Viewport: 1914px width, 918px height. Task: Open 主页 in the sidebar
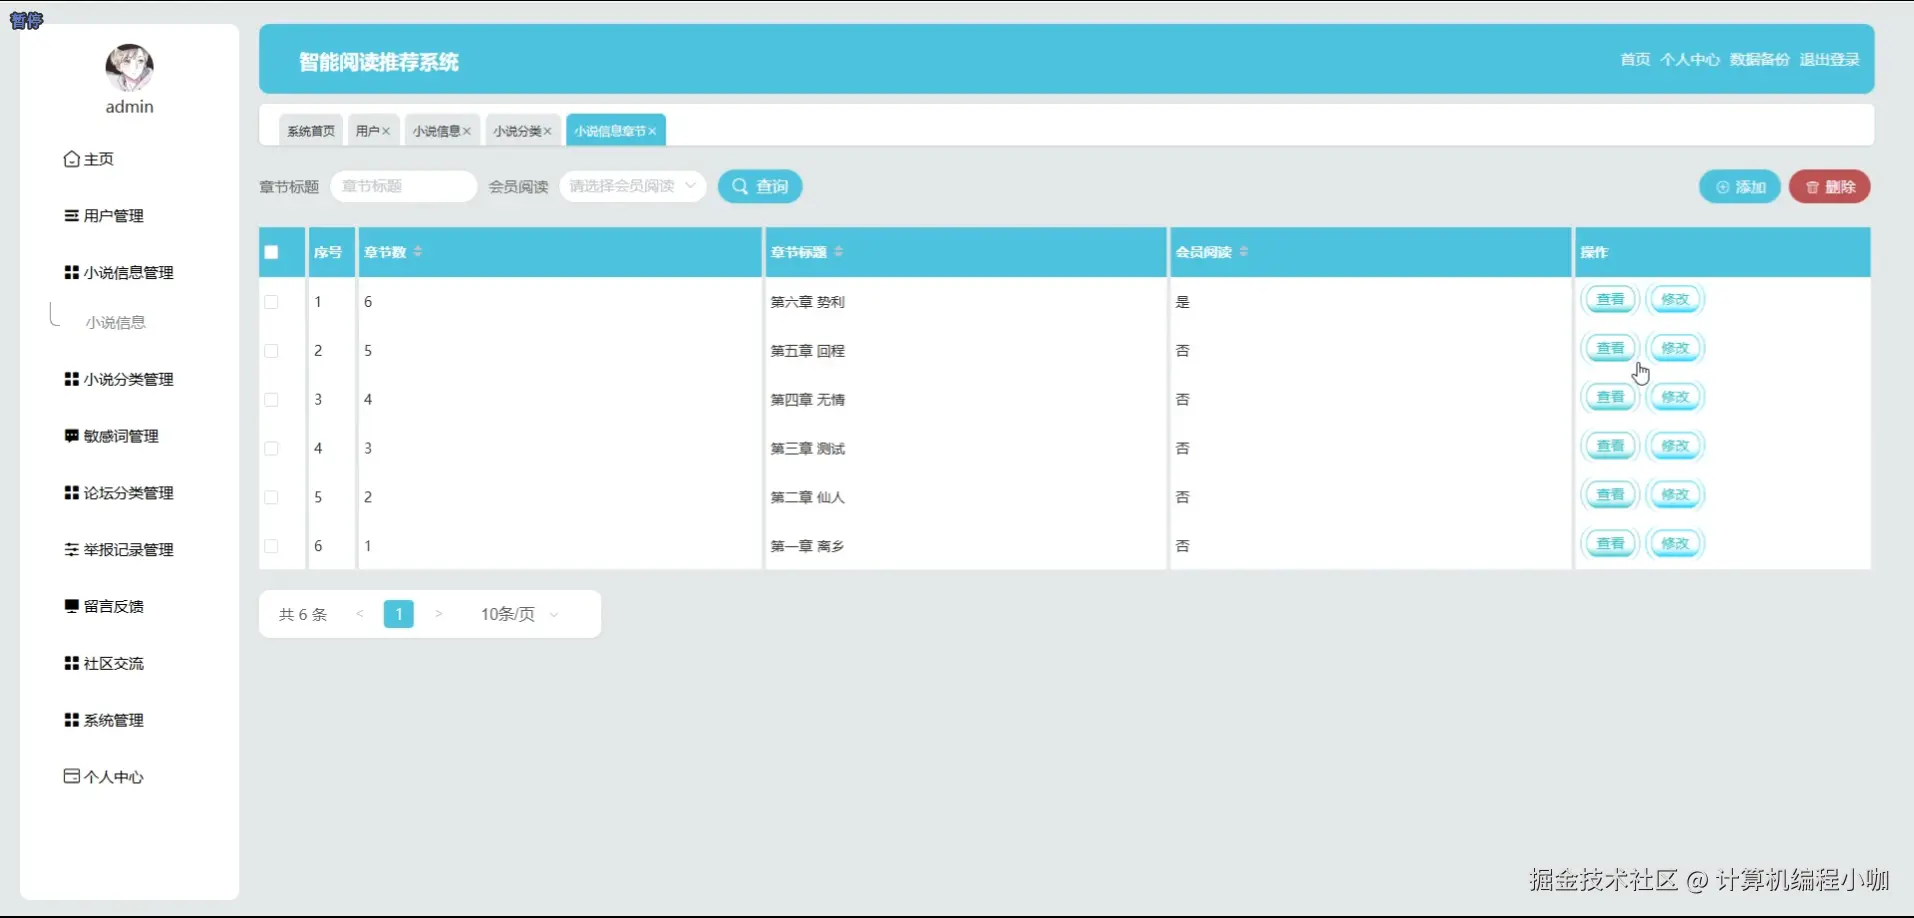tap(89, 159)
